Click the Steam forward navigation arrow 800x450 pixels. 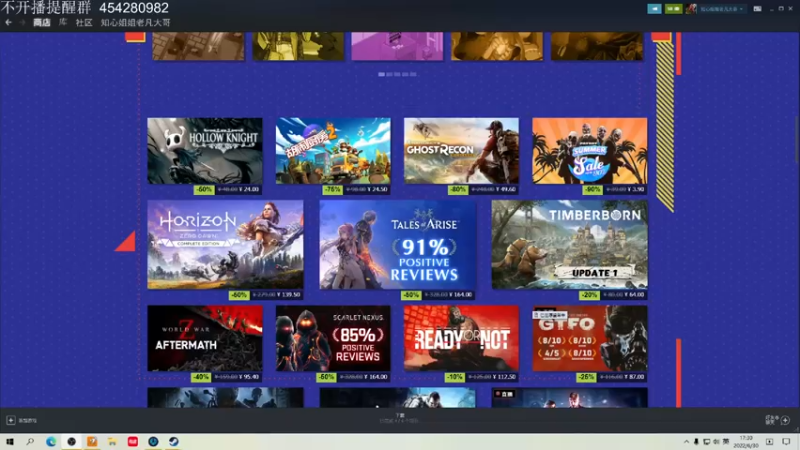coord(22,22)
